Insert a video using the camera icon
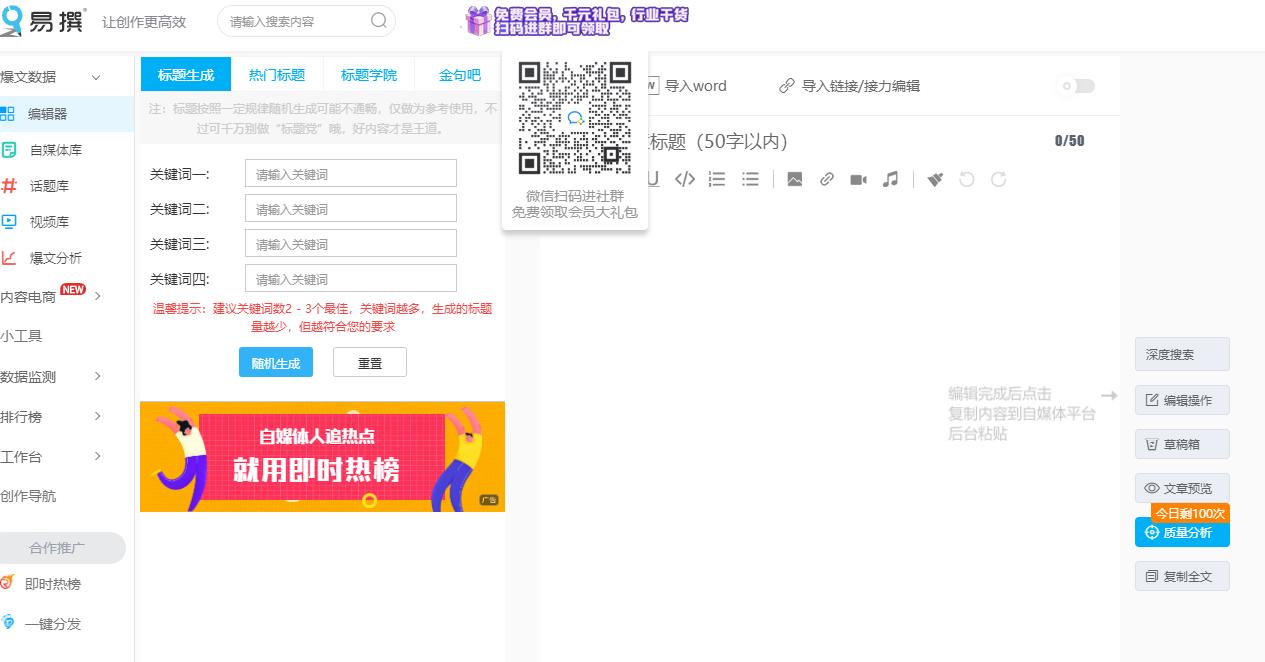1265x662 pixels. click(858, 179)
